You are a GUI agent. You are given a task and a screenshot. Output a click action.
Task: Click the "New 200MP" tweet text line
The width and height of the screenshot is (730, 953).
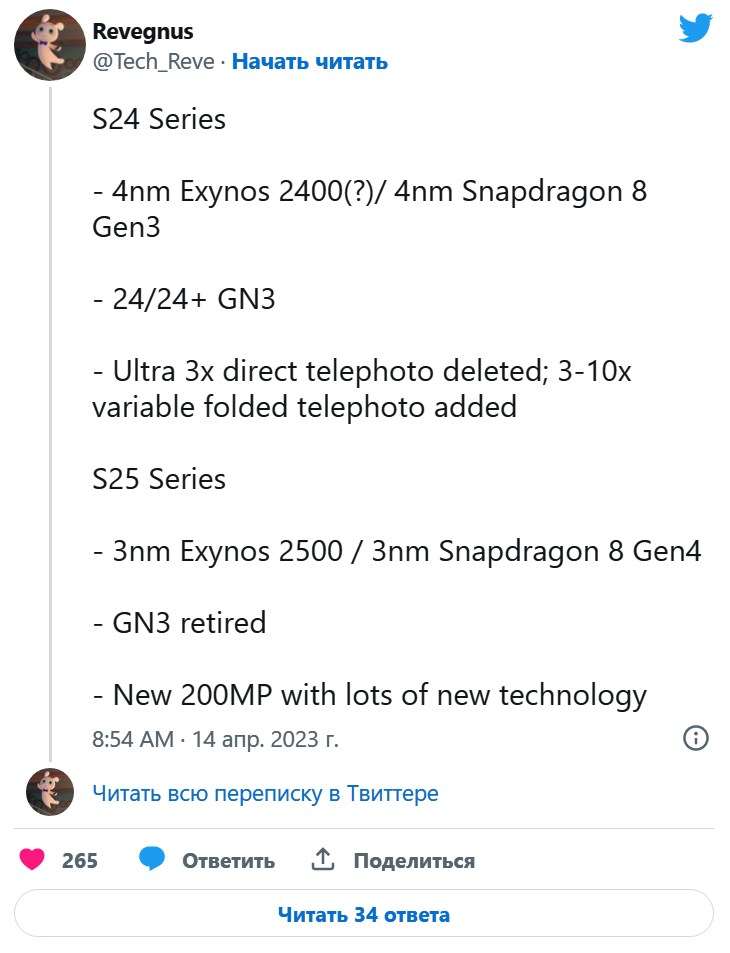pos(370,695)
